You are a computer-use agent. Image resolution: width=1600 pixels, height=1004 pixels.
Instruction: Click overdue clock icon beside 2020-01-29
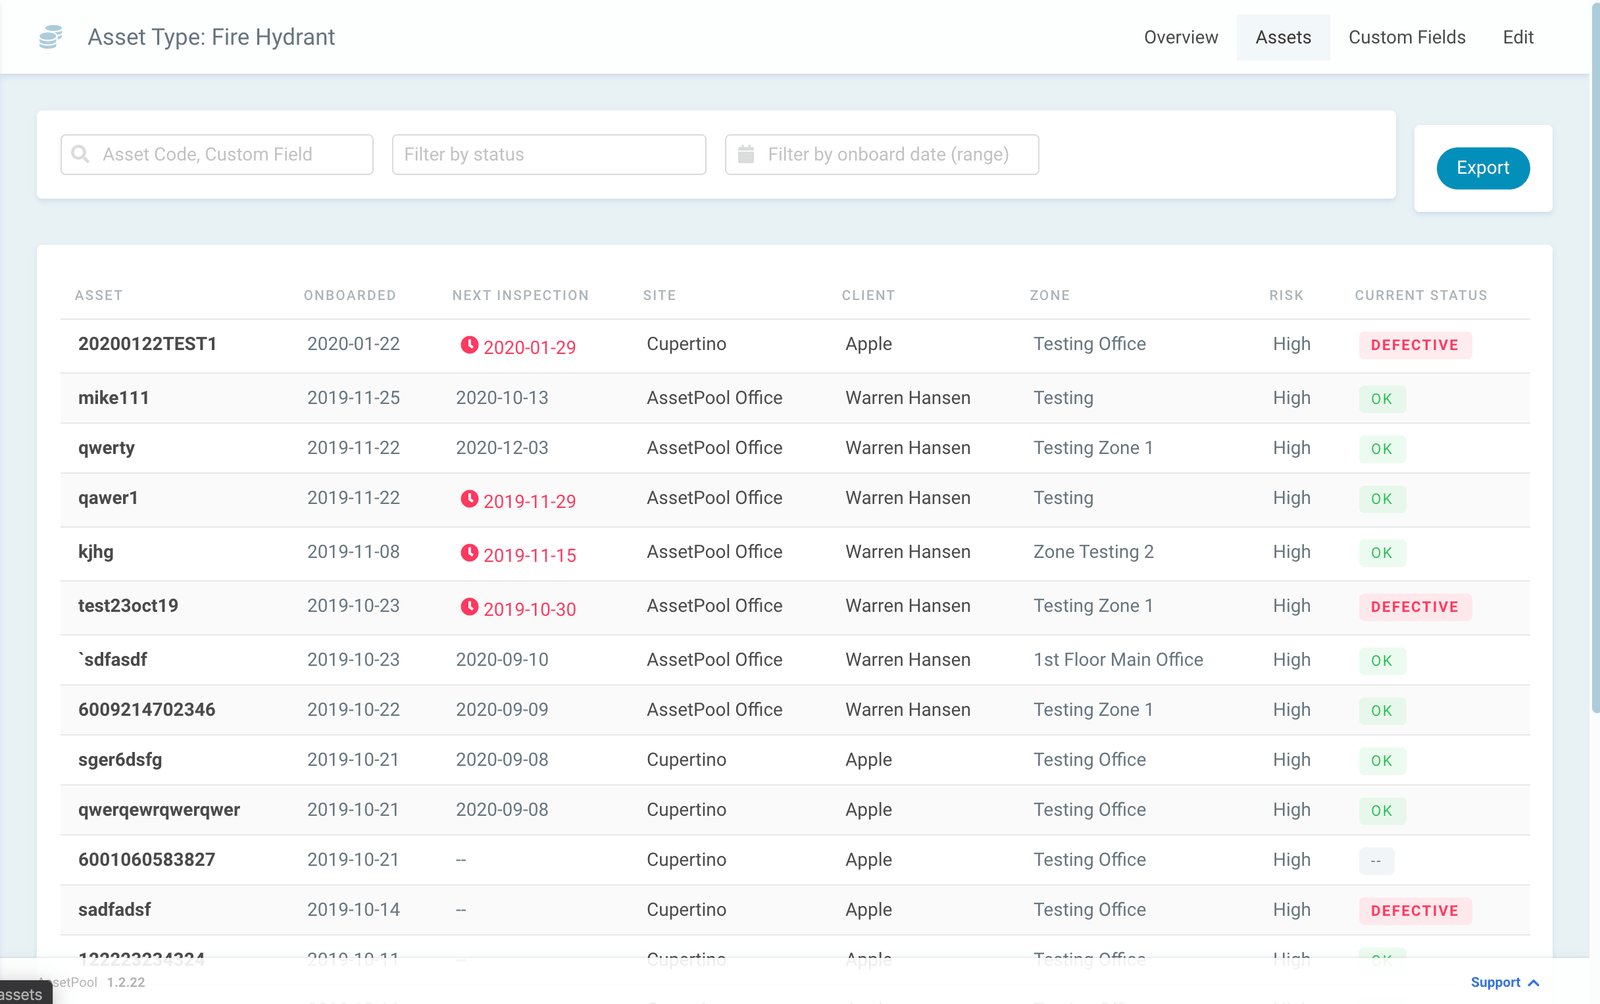469,345
